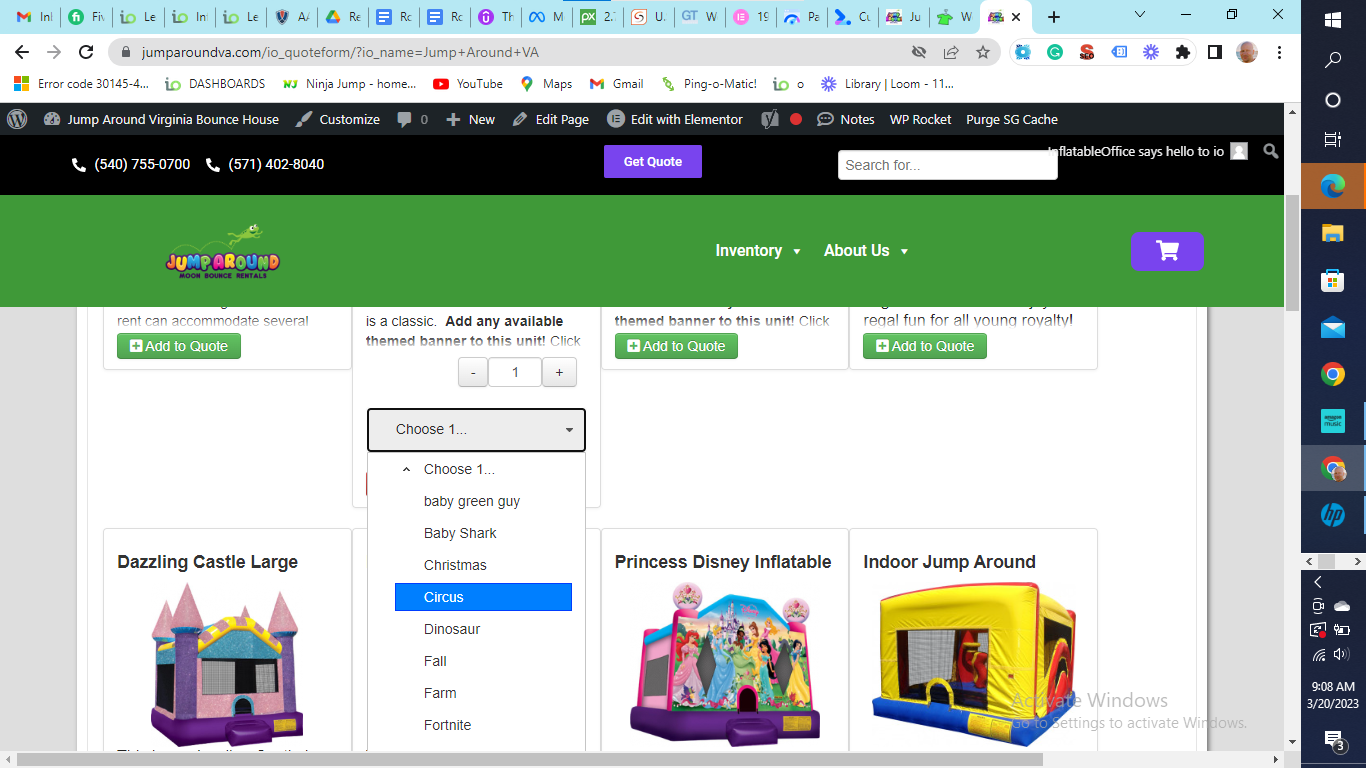Screen dimensions: 1366x768
Task: Pick the Dinosaur banner option
Action: tap(452, 629)
